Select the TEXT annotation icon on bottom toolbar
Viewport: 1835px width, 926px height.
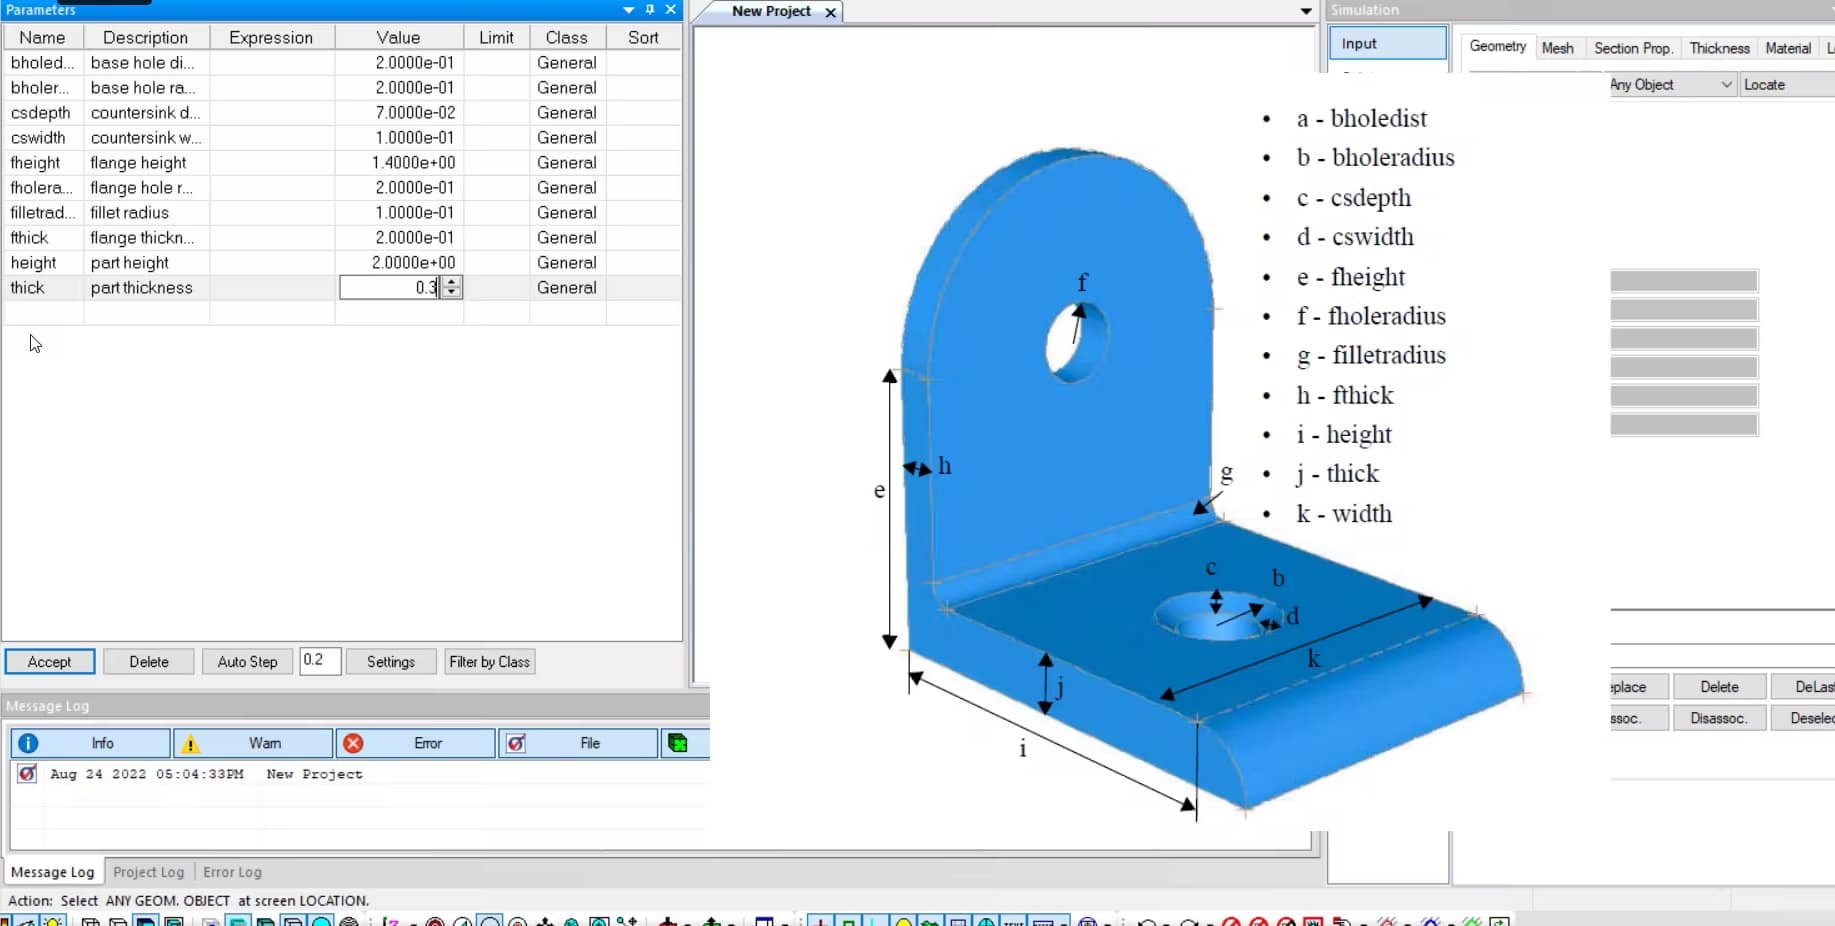coord(1014,920)
